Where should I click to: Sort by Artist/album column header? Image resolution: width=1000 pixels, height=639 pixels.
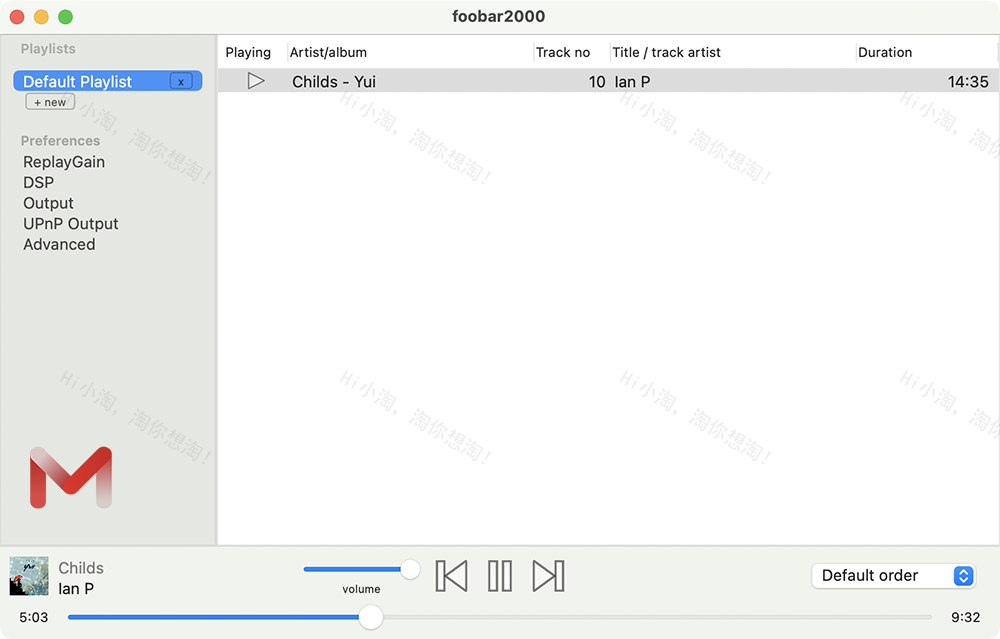point(328,52)
